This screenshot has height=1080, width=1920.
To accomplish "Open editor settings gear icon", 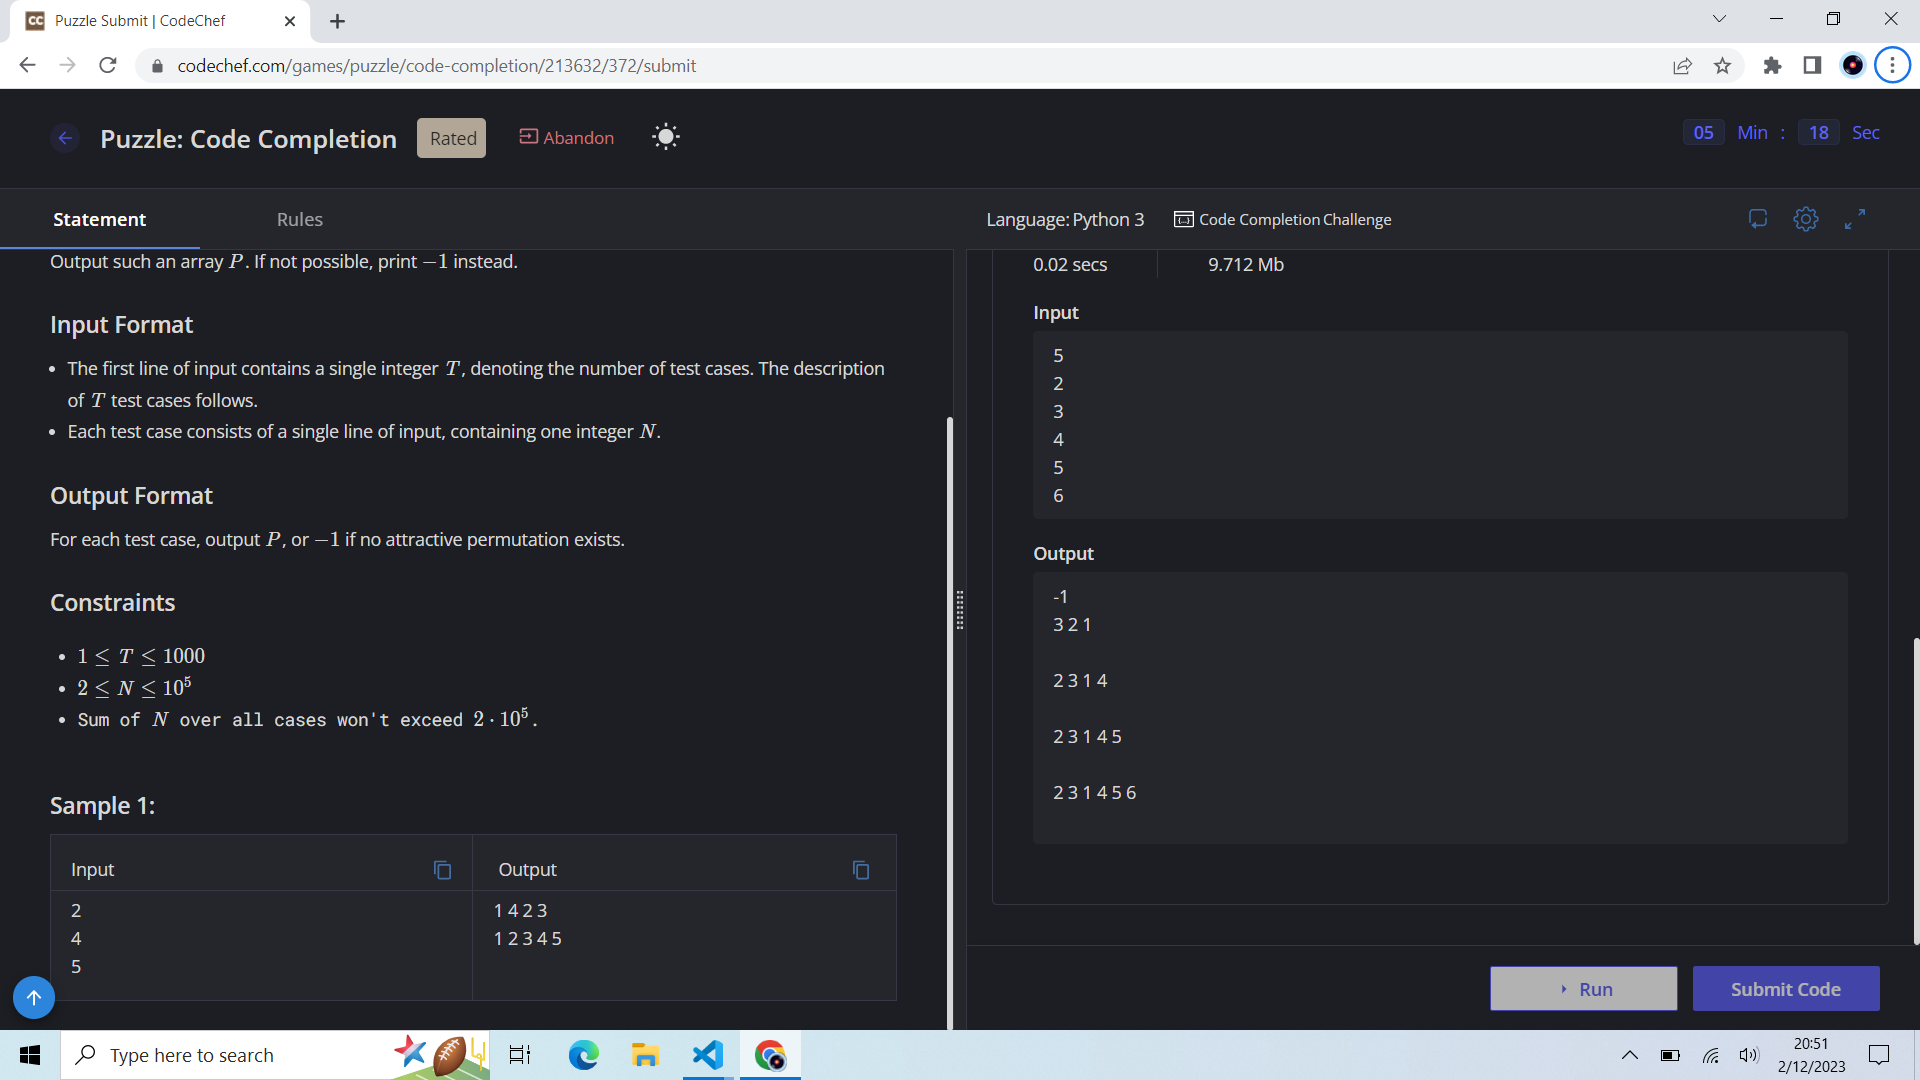I will (x=1805, y=219).
